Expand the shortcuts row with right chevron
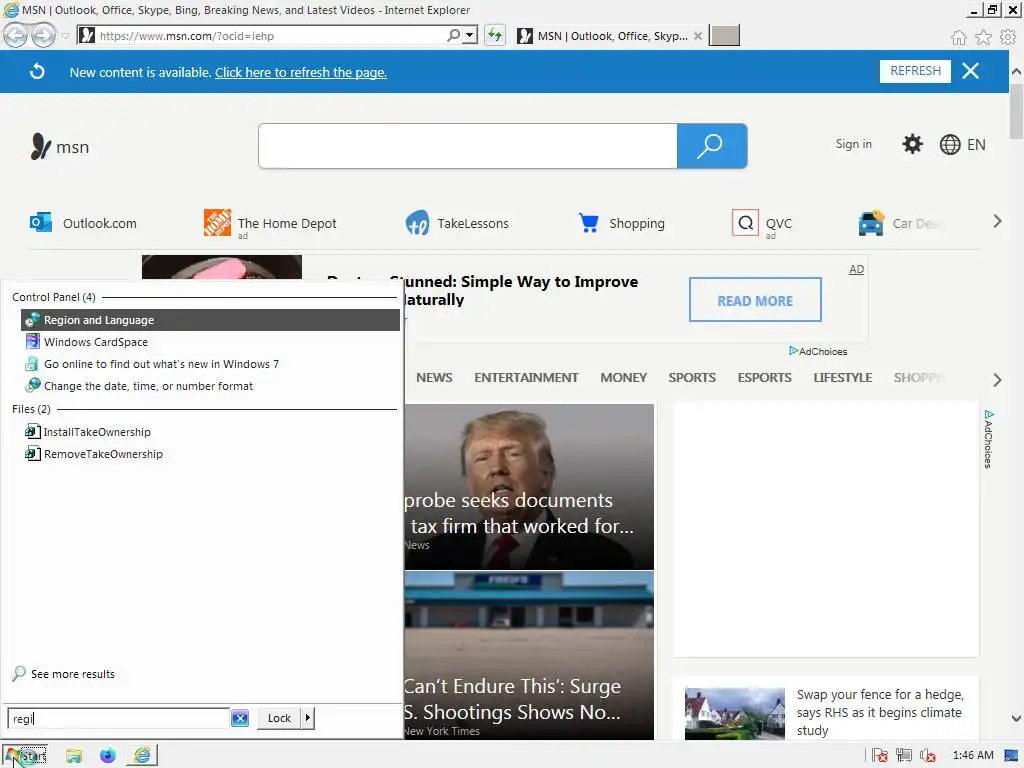Image resolution: width=1024 pixels, height=768 pixels. coord(997,221)
